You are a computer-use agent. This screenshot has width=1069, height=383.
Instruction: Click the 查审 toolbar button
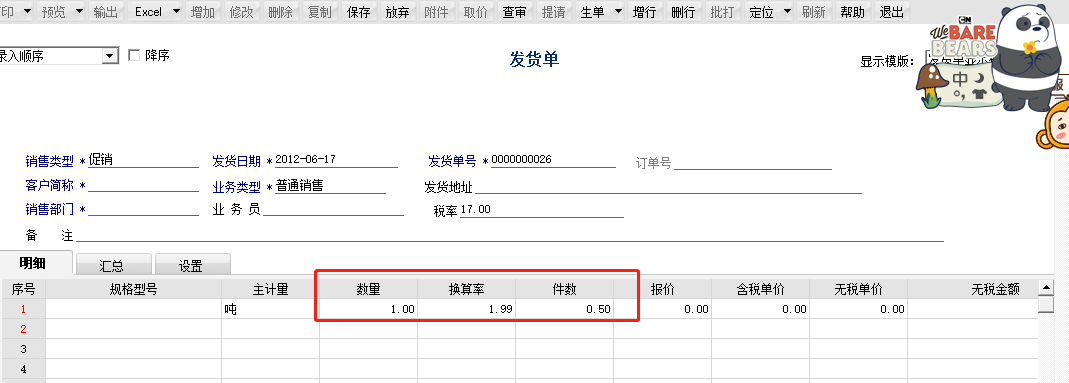pos(514,12)
